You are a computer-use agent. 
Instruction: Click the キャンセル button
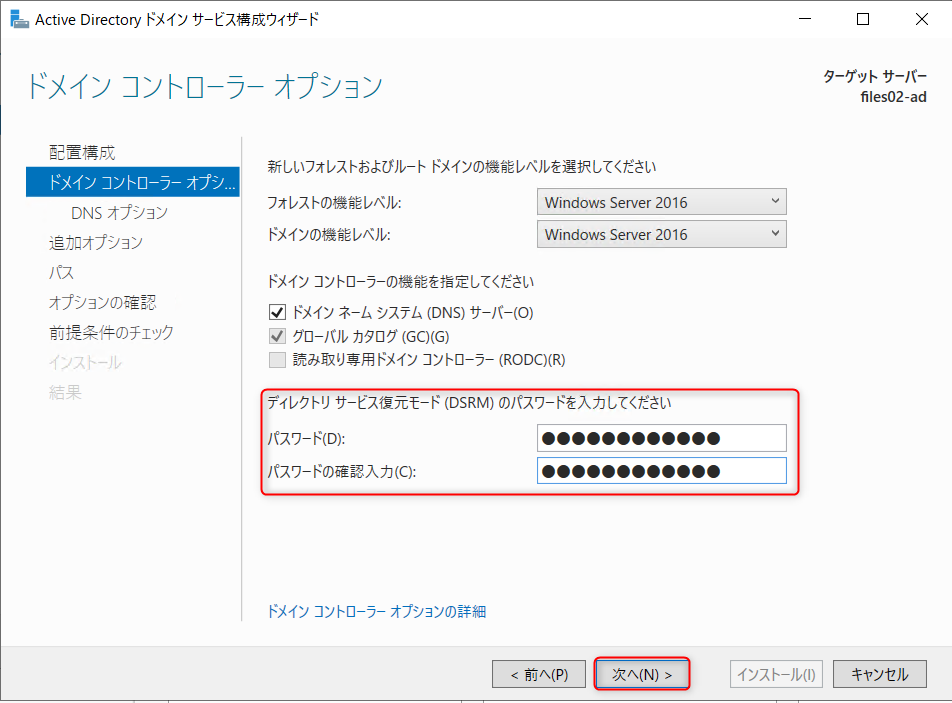(x=879, y=674)
